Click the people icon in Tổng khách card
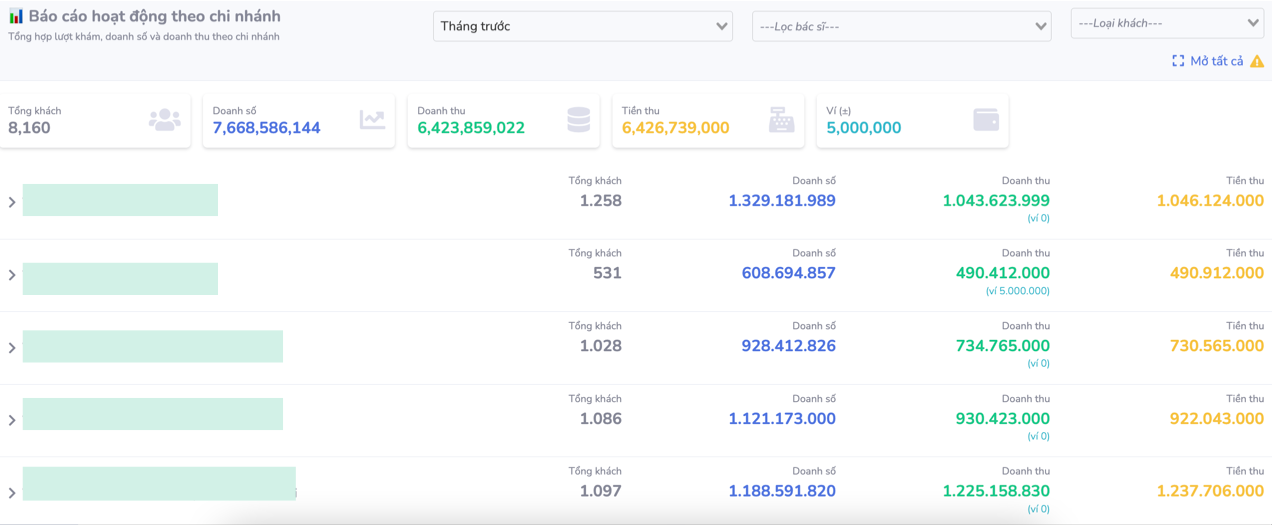Viewport: 1273px width, 525px height. pyautogui.click(x=164, y=120)
